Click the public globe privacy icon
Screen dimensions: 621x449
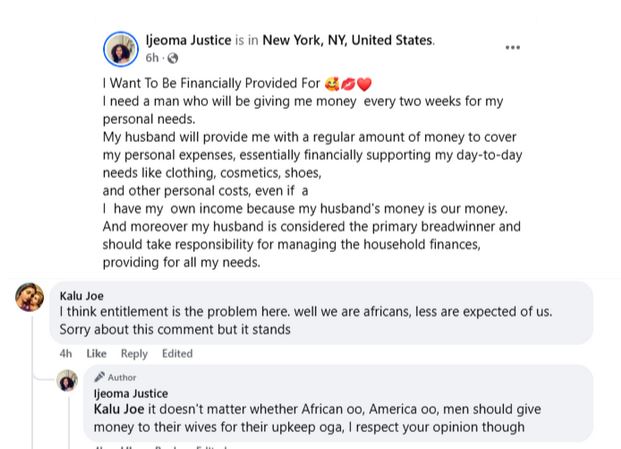pyautogui.click(x=172, y=58)
